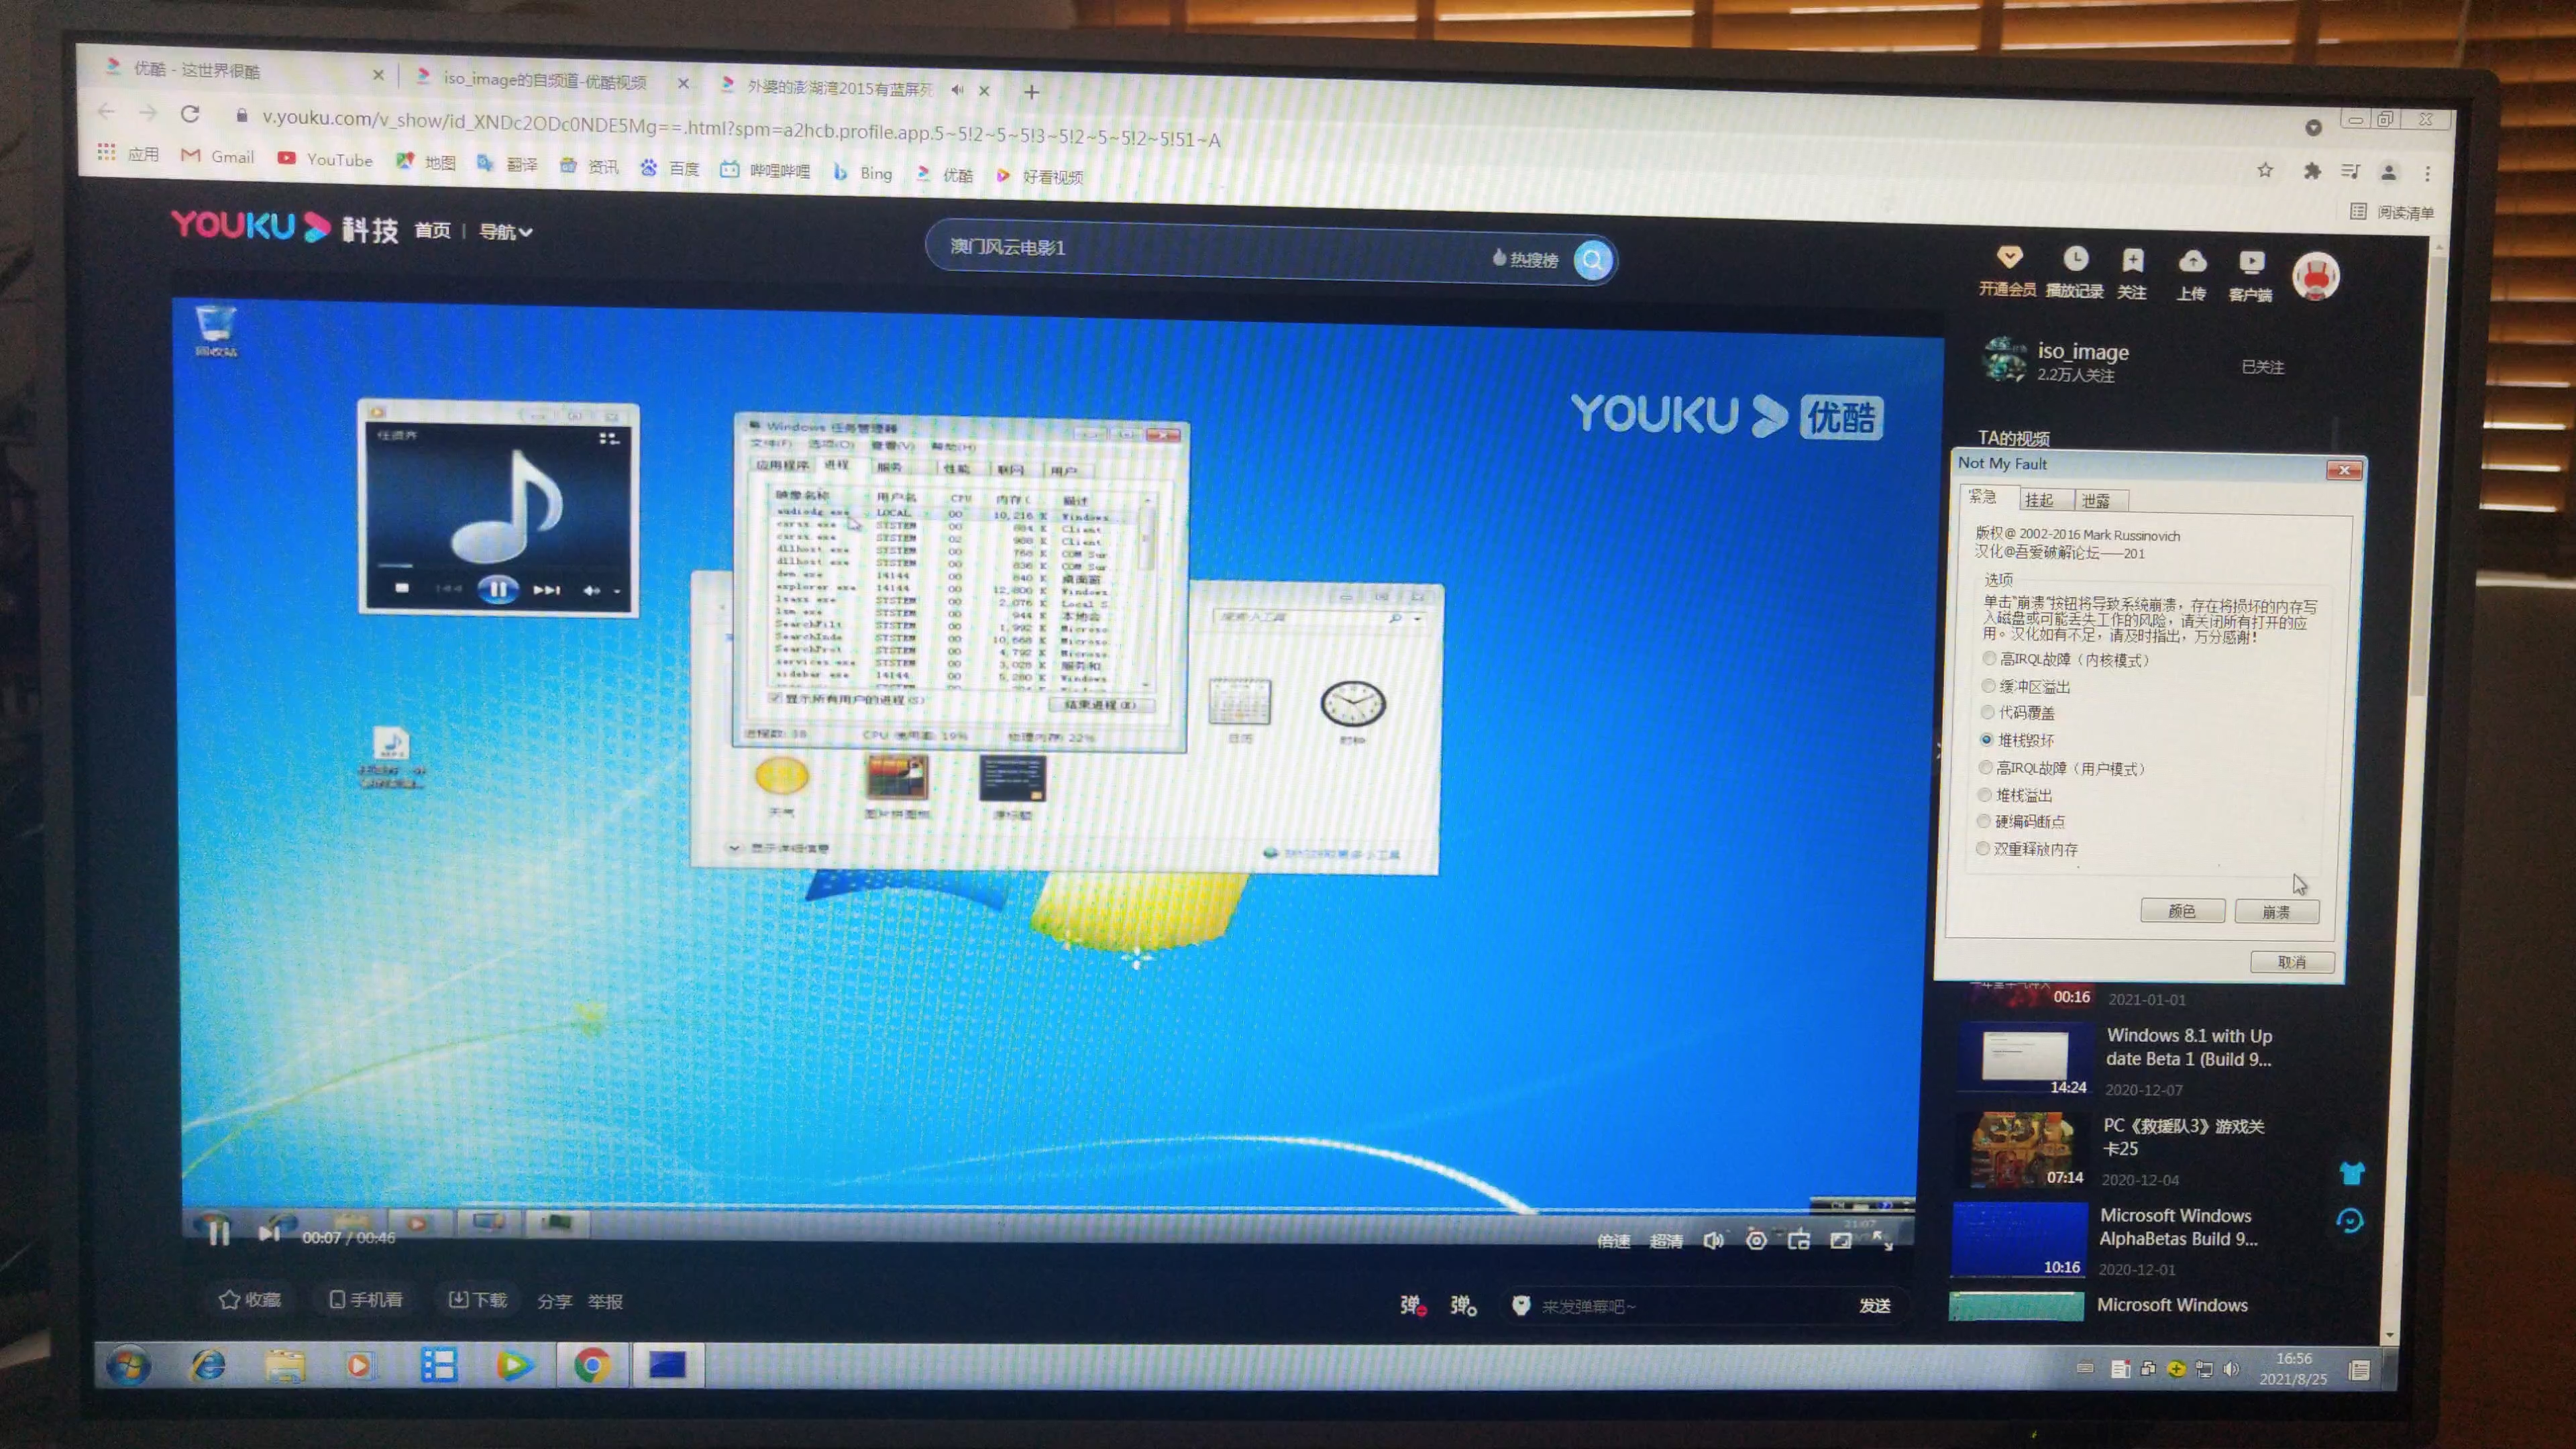Select 硬编码断点 radio option
Viewport: 2576px width, 1449px height.
(x=2021, y=821)
